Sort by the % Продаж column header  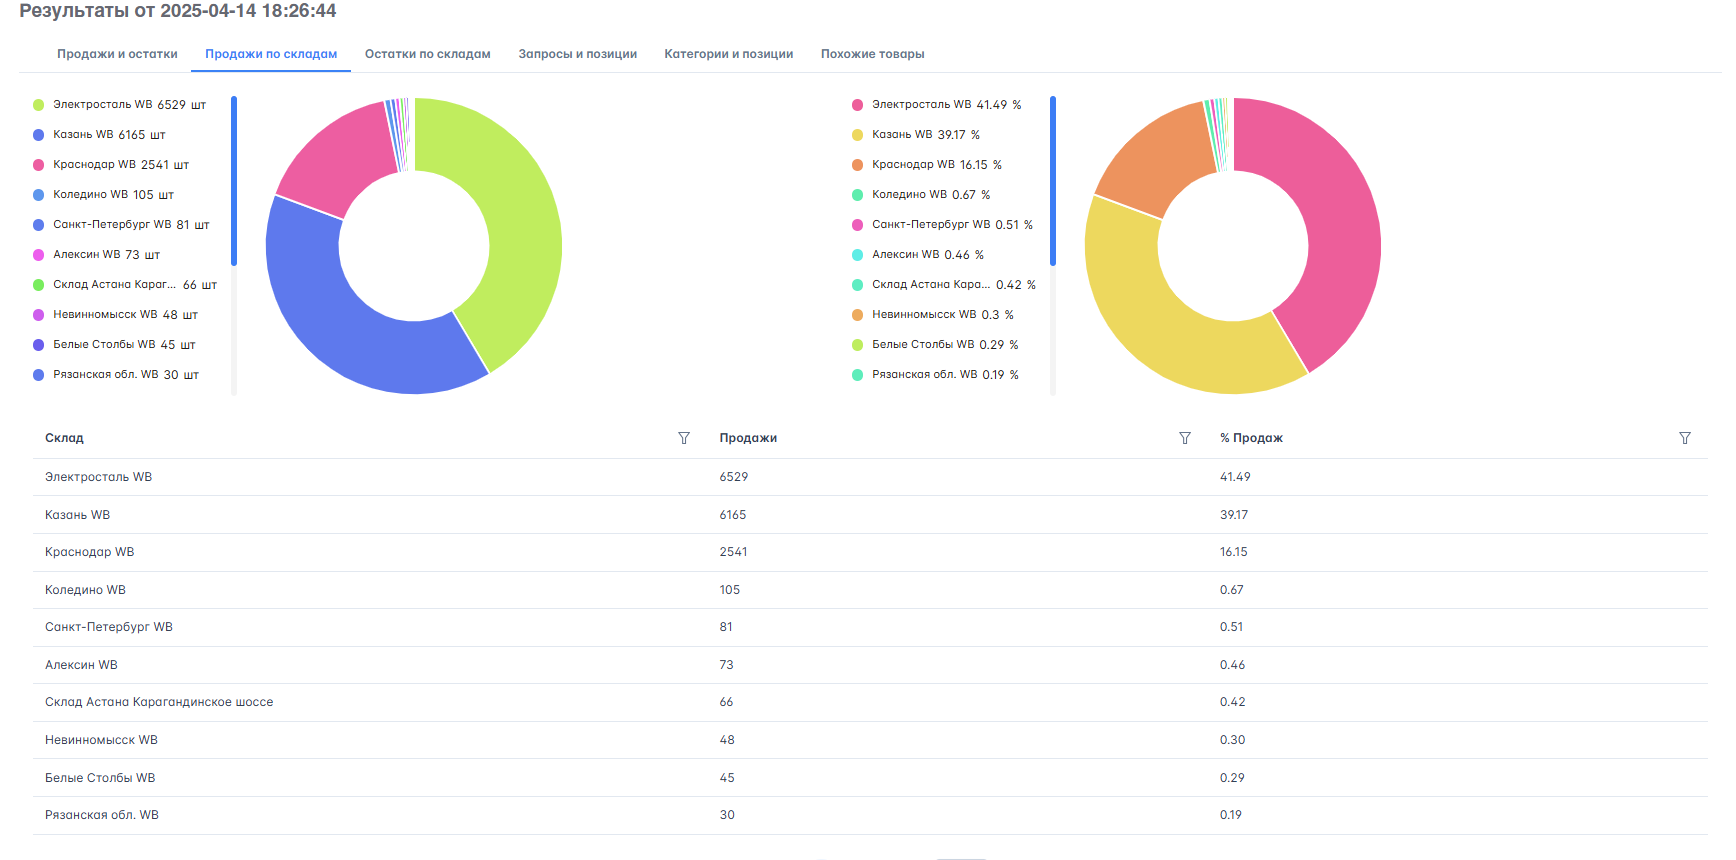pyautogui.click(x=1250, y=438)
